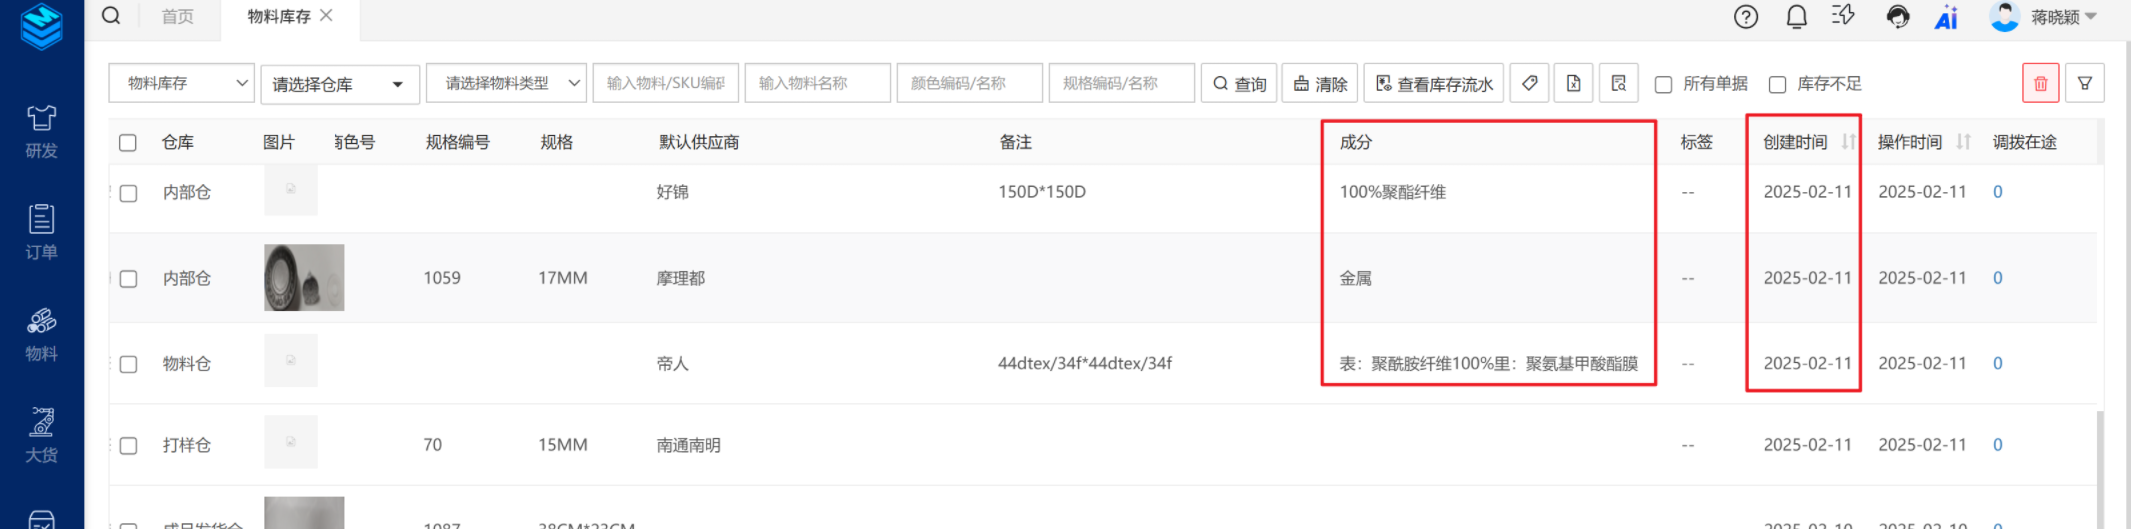
Task: Launch the AI assistant icon
Action: (1946, 17)
